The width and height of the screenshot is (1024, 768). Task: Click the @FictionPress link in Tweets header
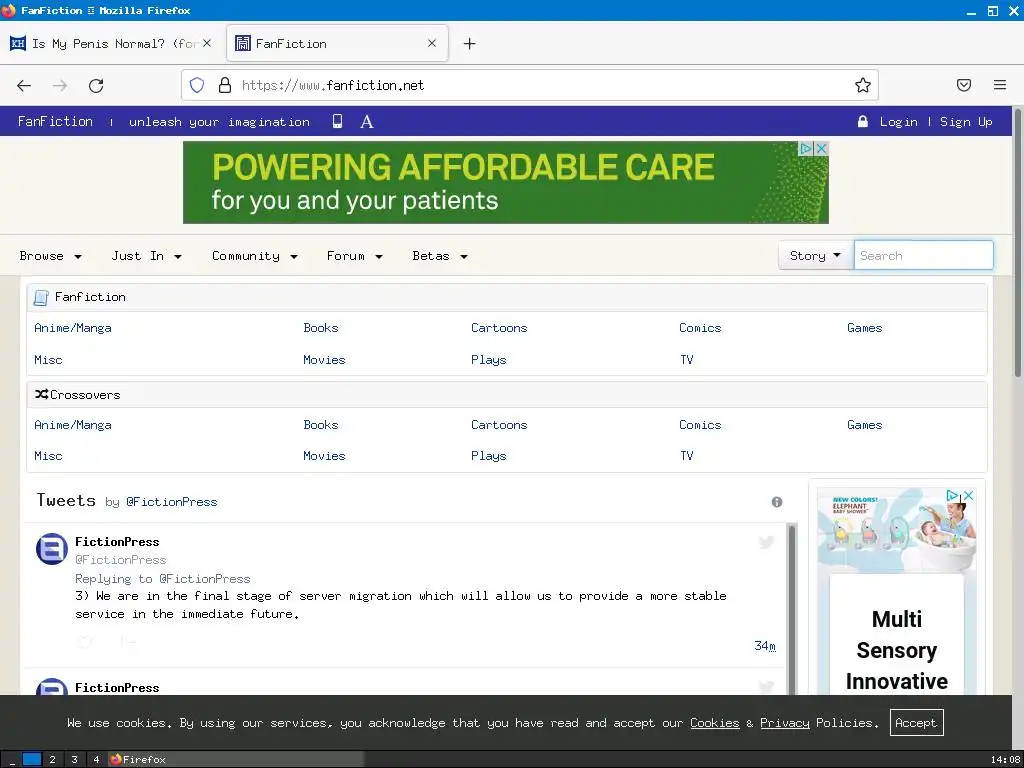pyautogui.click(x=172, y=502)
